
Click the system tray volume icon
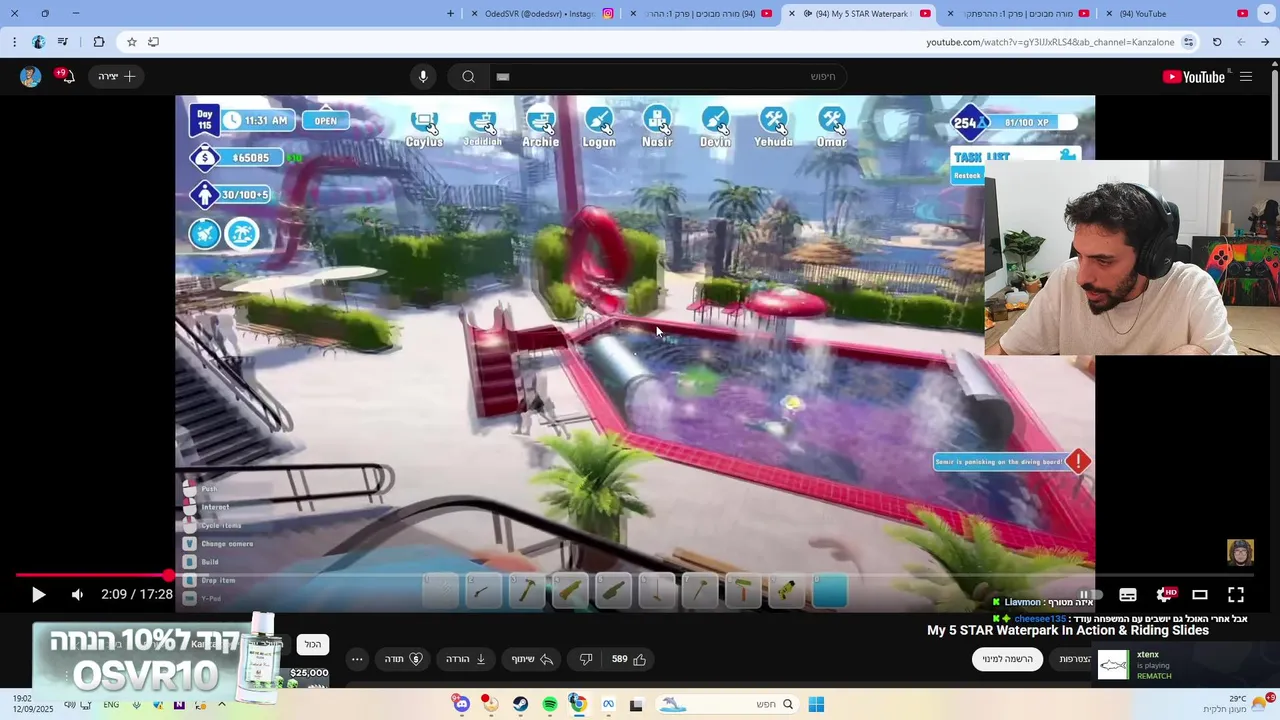(x=70, y=705)
